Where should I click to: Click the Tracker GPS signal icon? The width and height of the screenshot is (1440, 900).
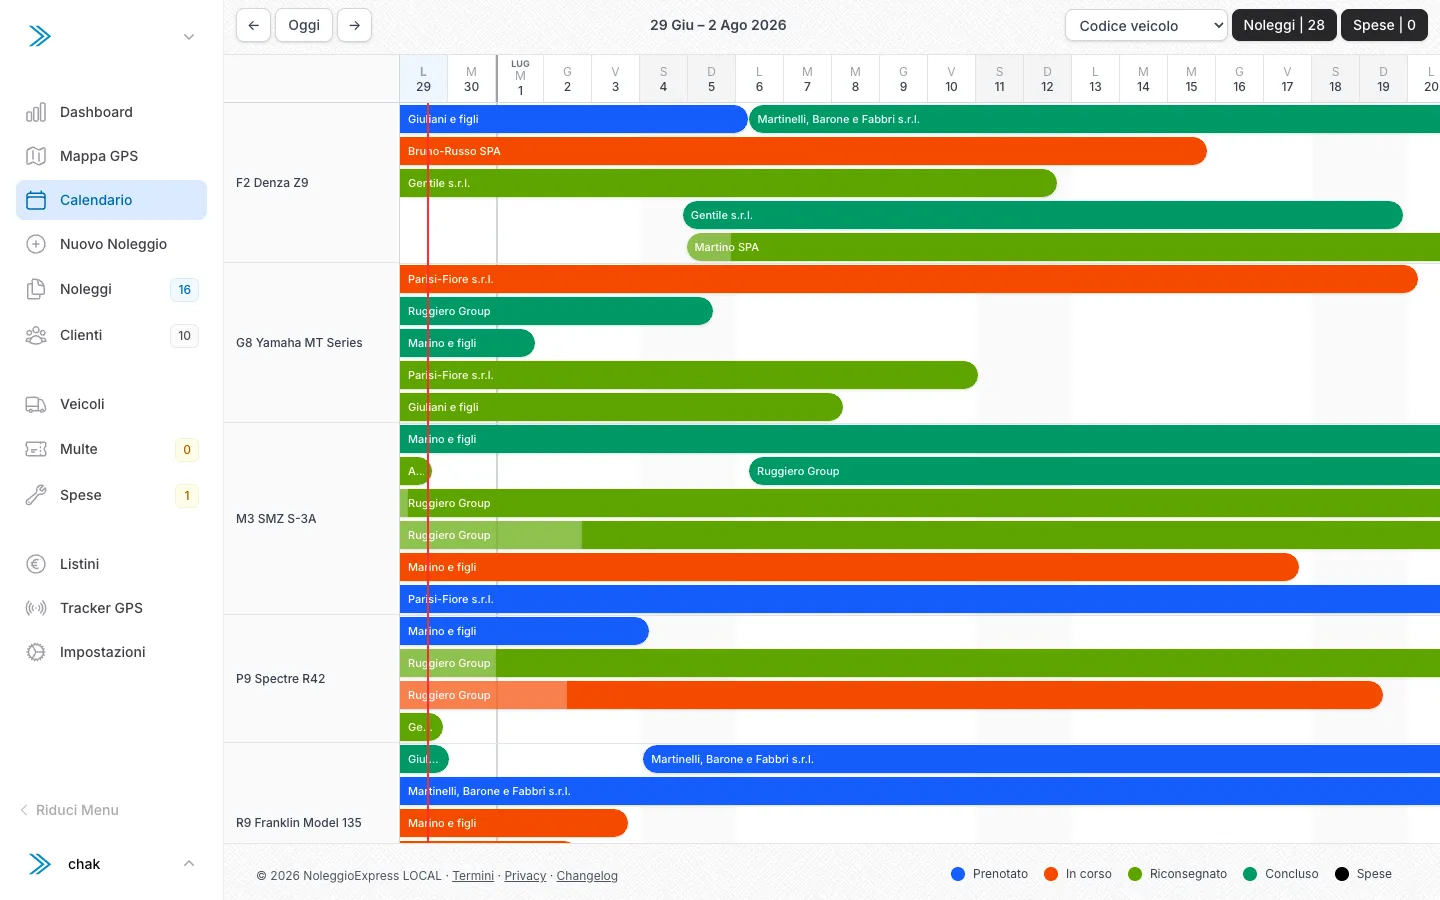pyautogui.click(x=36, y=608)
